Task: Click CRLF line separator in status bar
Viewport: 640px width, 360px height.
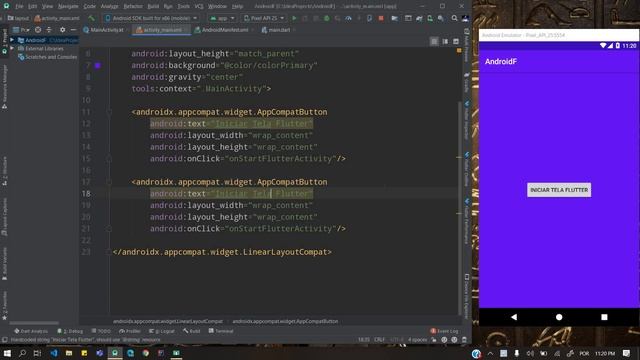Action: coord(379,340)
